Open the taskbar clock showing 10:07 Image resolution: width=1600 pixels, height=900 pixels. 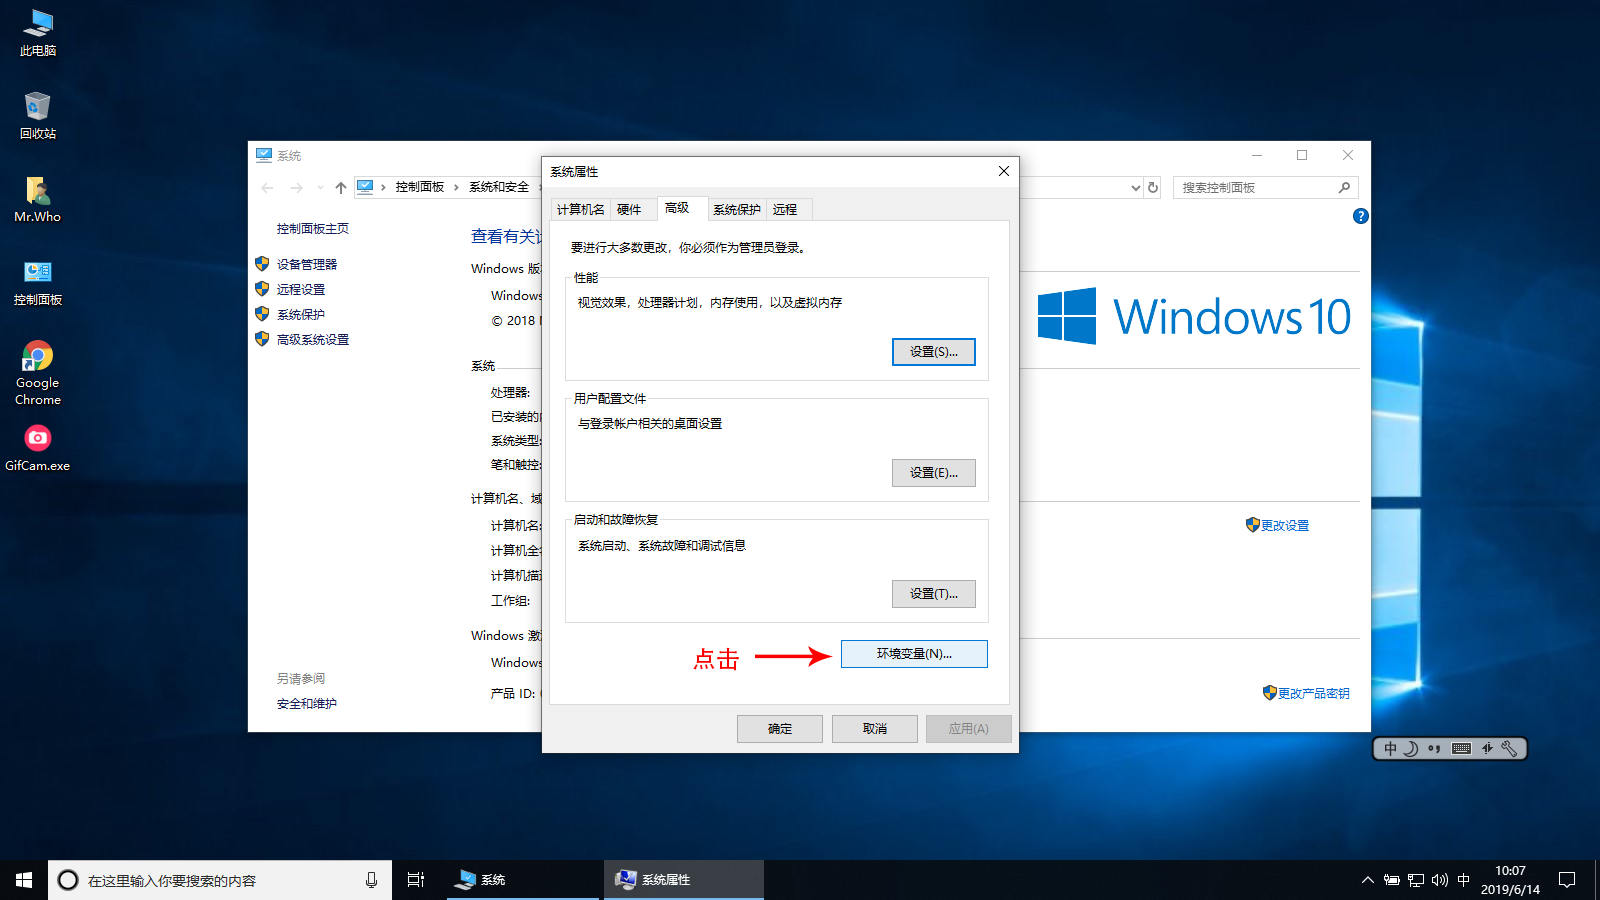(1510, 880)
